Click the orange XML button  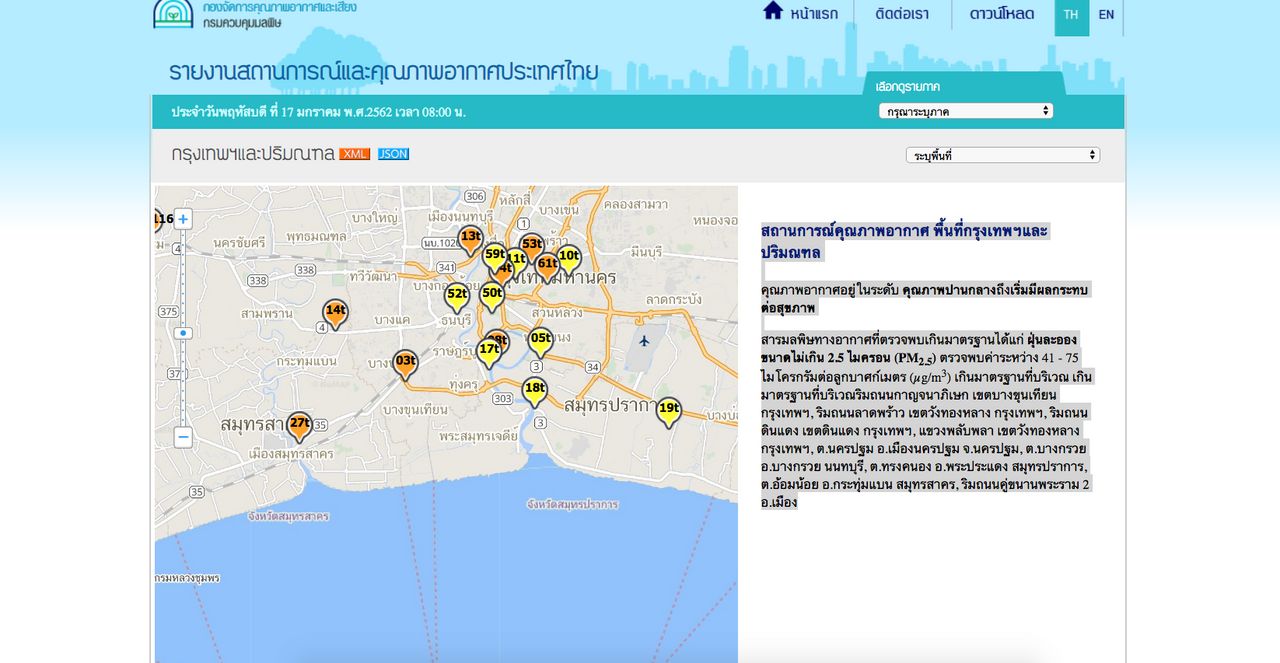[355, 154]
